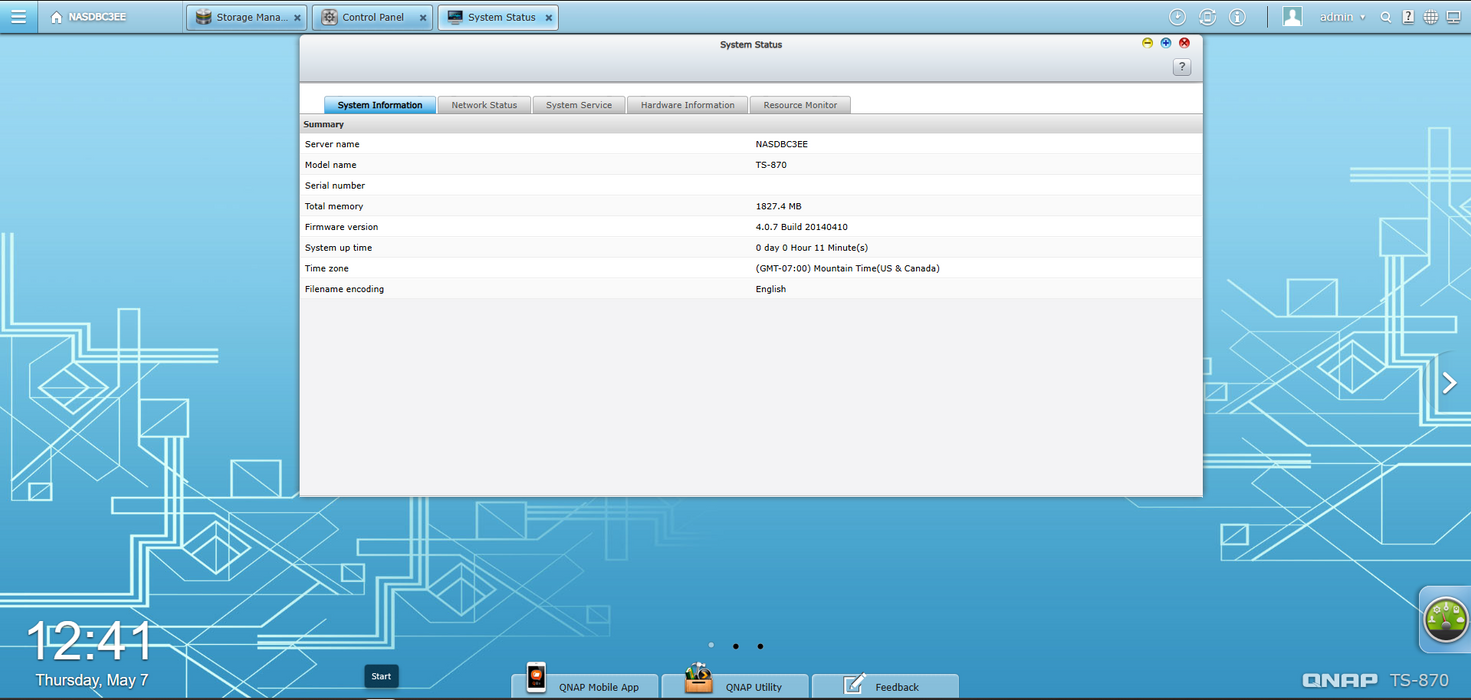Click the Thursday, May 7 date
The height and width of the screenshot is (700, 1471).
pyautogui.click(x=91, y=680)
